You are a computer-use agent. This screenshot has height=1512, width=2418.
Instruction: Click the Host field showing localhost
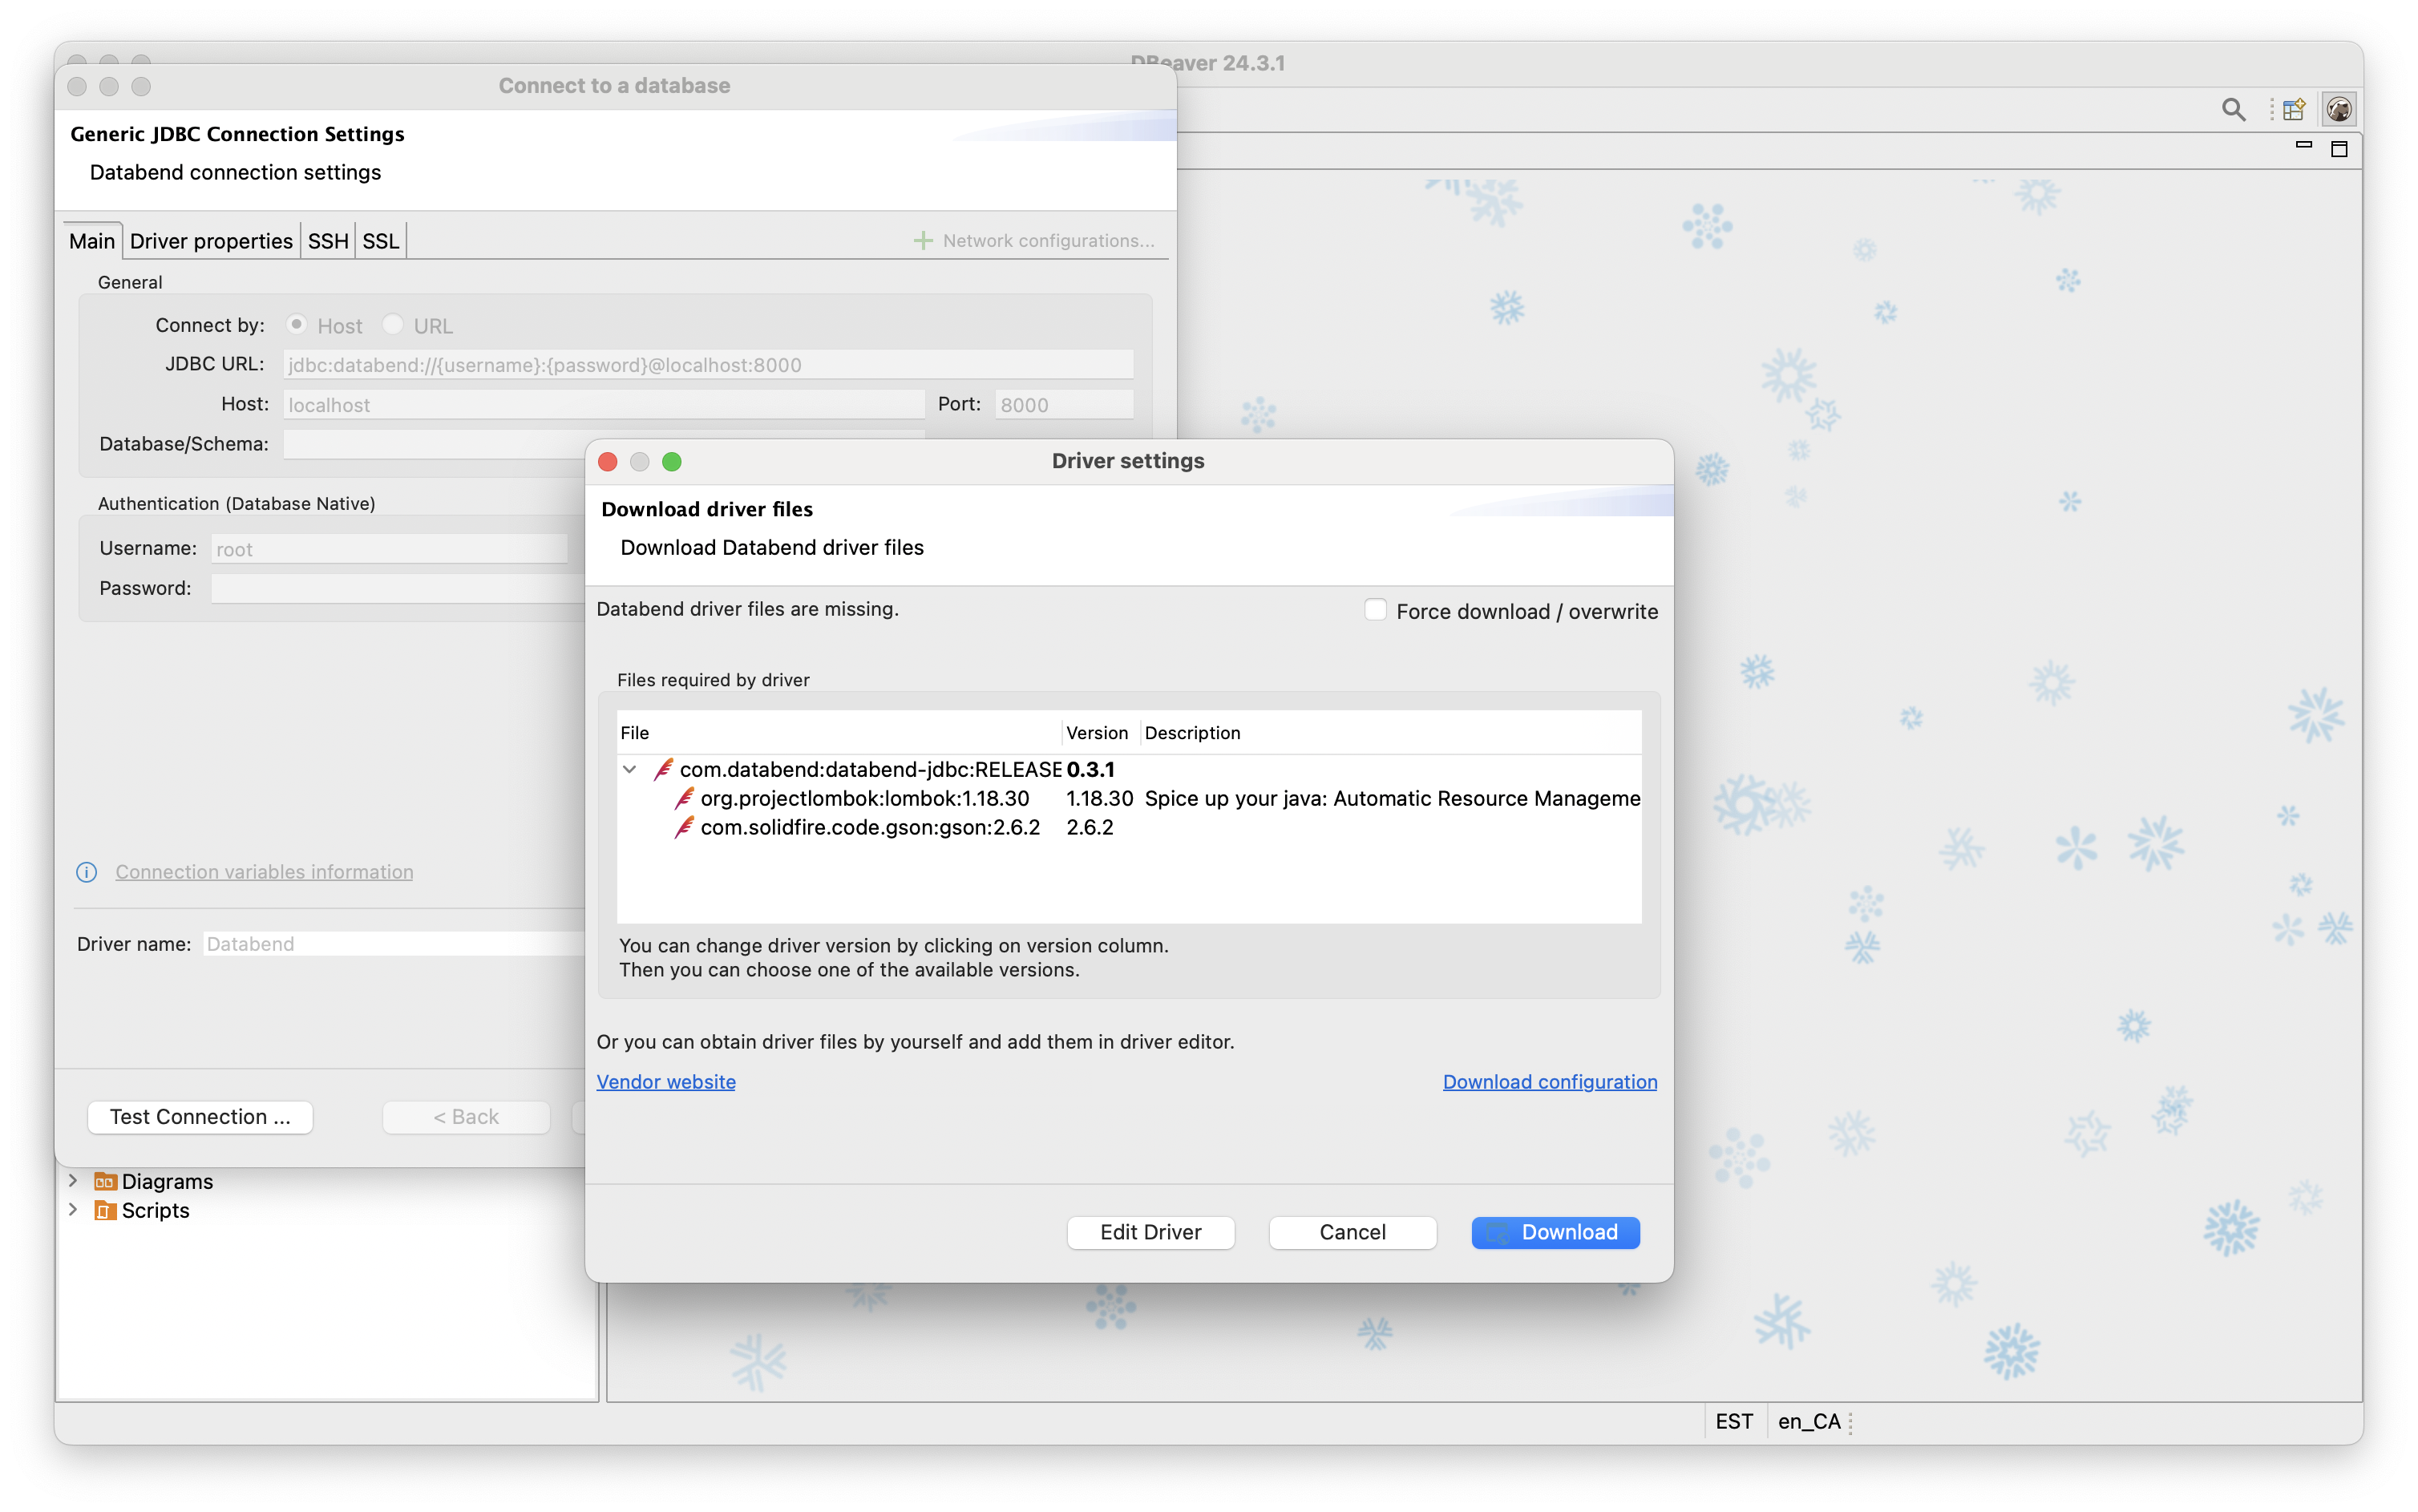[604, 404]
